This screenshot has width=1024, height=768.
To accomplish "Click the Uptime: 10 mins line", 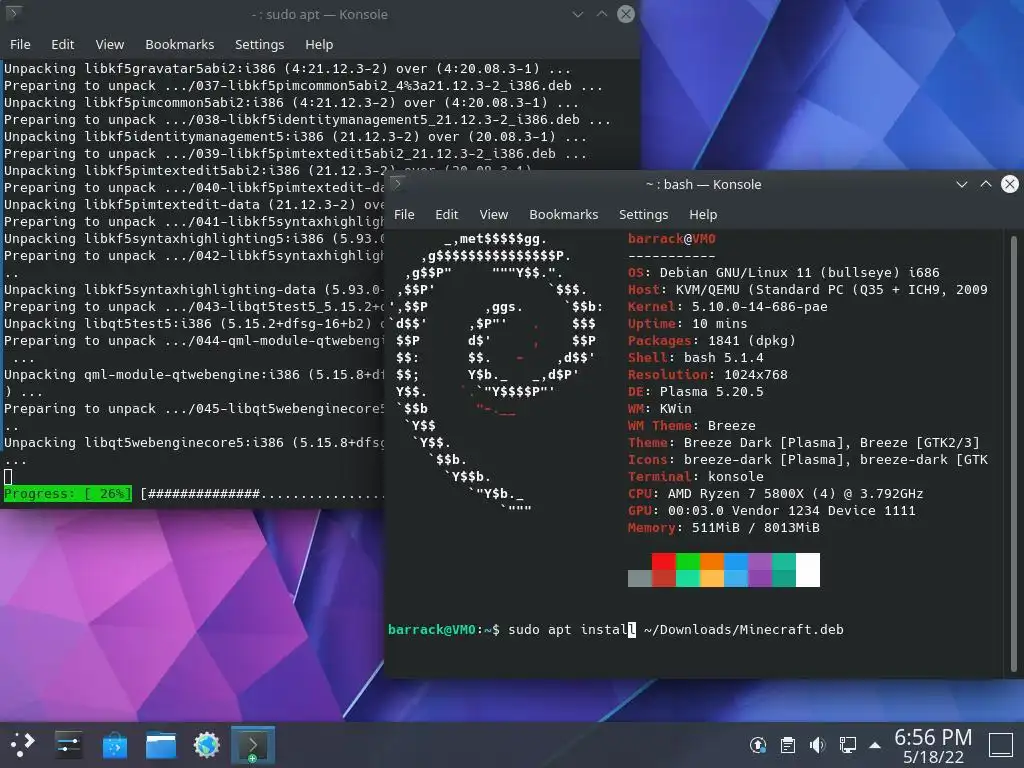I will tap(688, 324).
